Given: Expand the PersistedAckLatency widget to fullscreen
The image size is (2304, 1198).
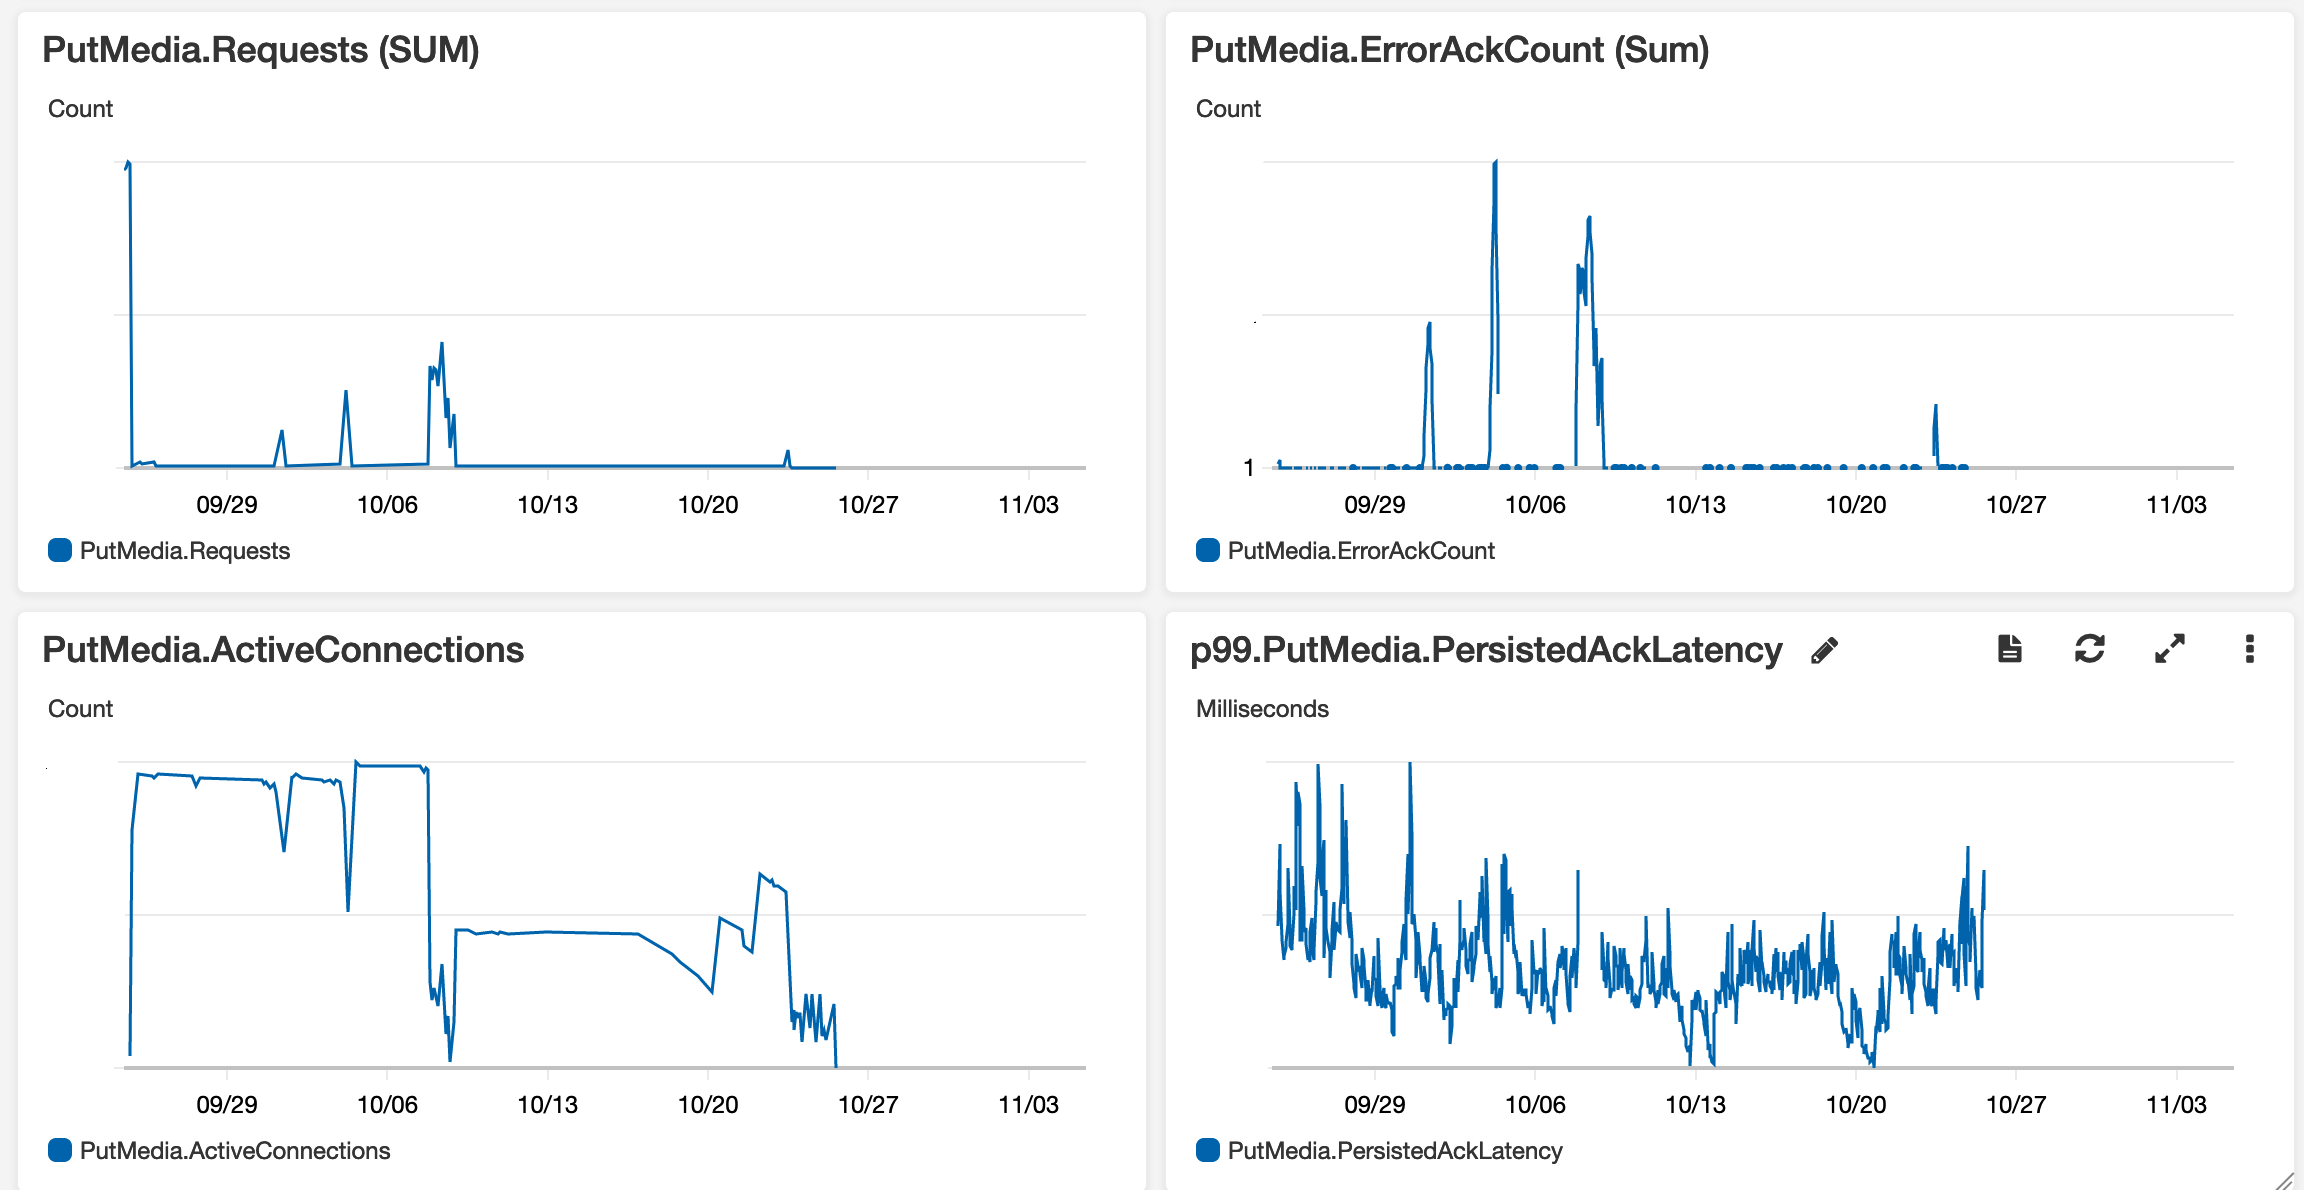Looking at the screenshot, I should (2169, 649).
